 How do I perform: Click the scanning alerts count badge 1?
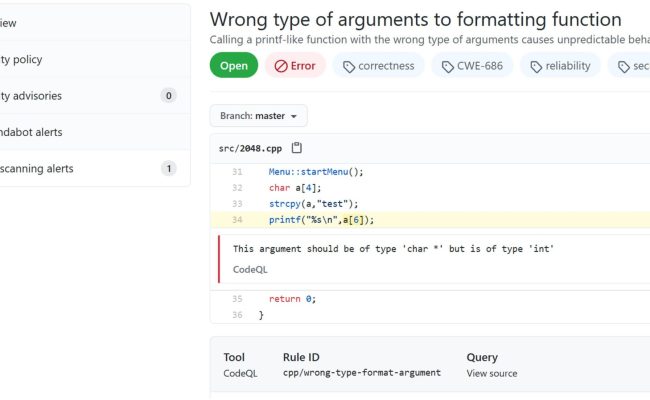click(x=168, y=168)
